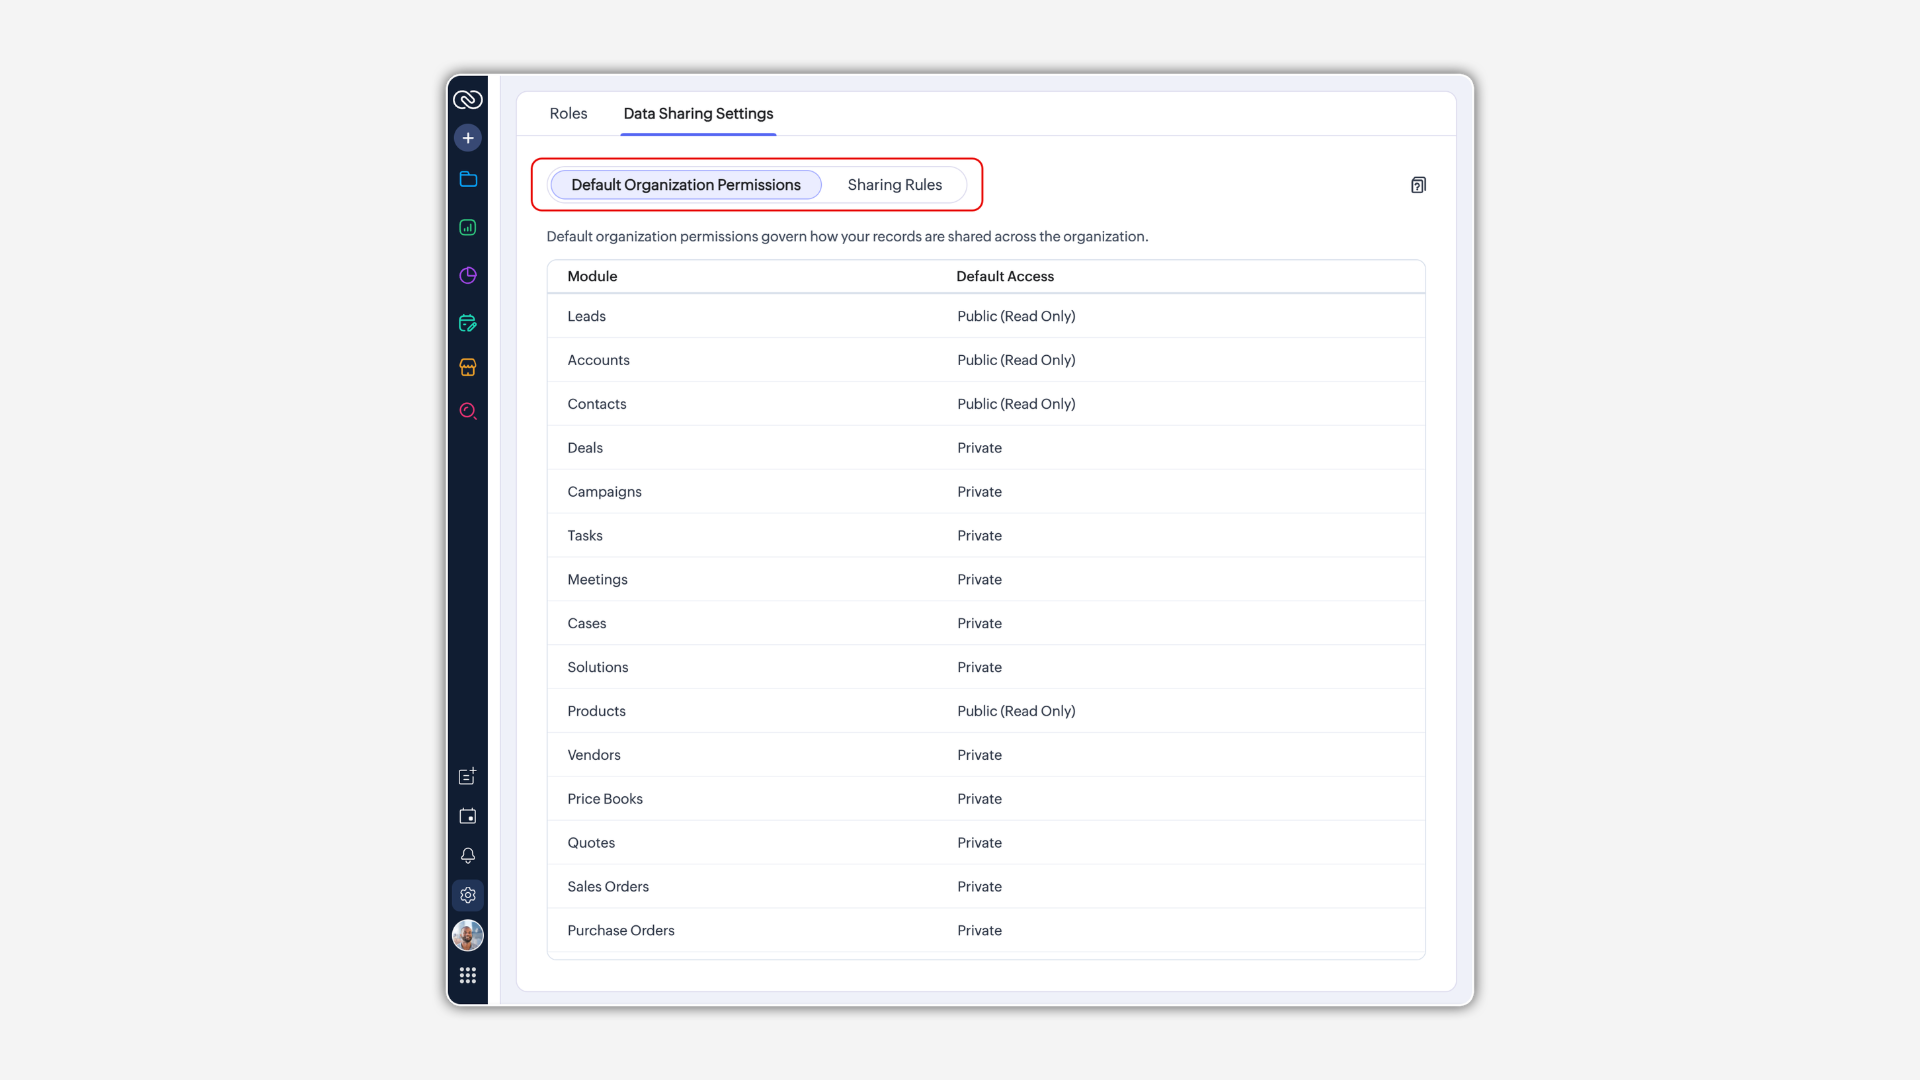1920x1080 pixels.
Task: Open the nine-dot app launcher grid
Action: (467, 975)
